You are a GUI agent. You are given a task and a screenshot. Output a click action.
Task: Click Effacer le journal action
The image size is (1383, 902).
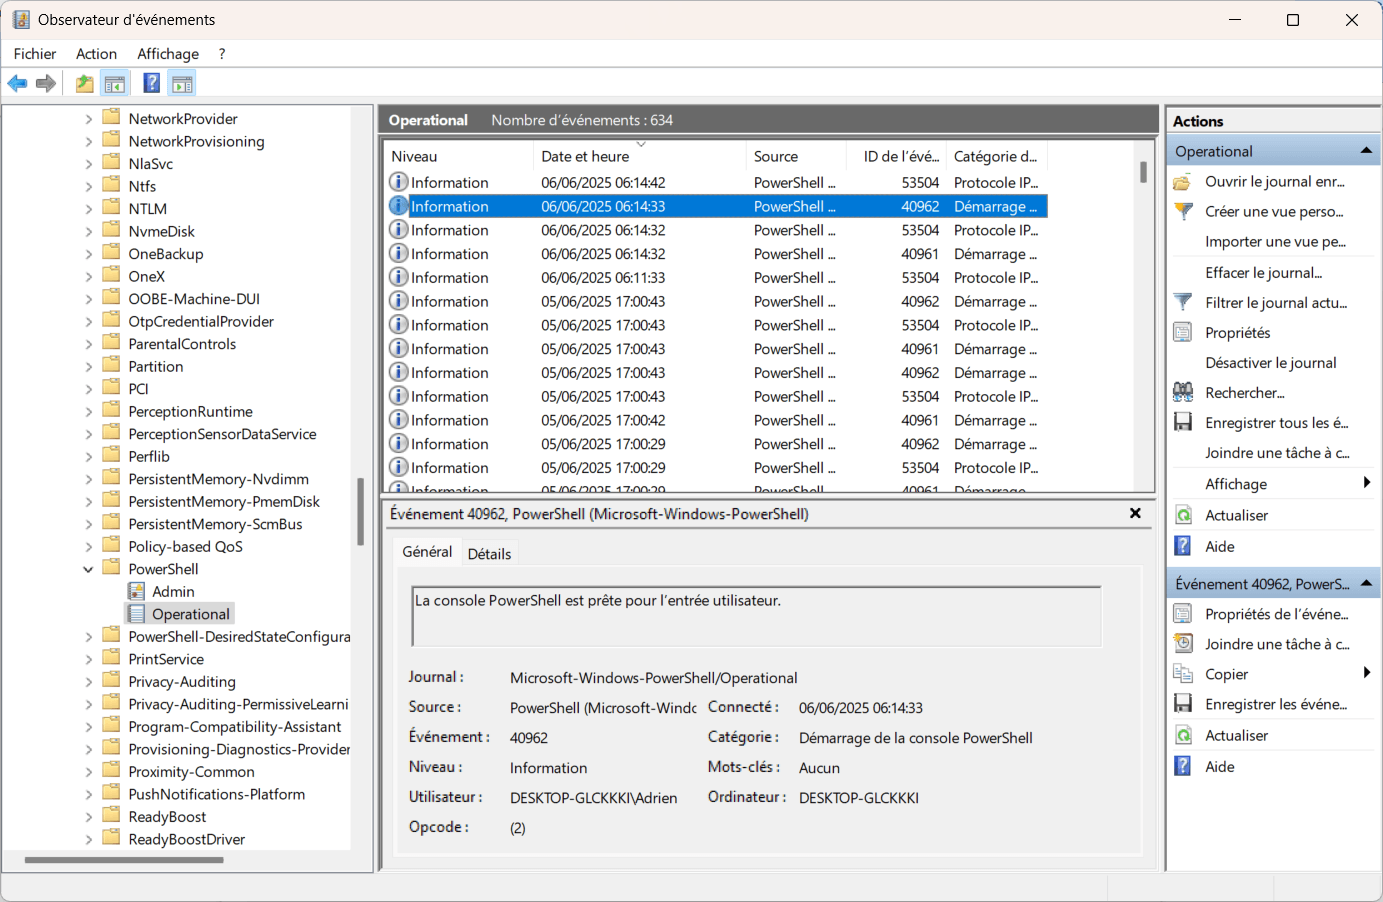tap(1263, 273)
